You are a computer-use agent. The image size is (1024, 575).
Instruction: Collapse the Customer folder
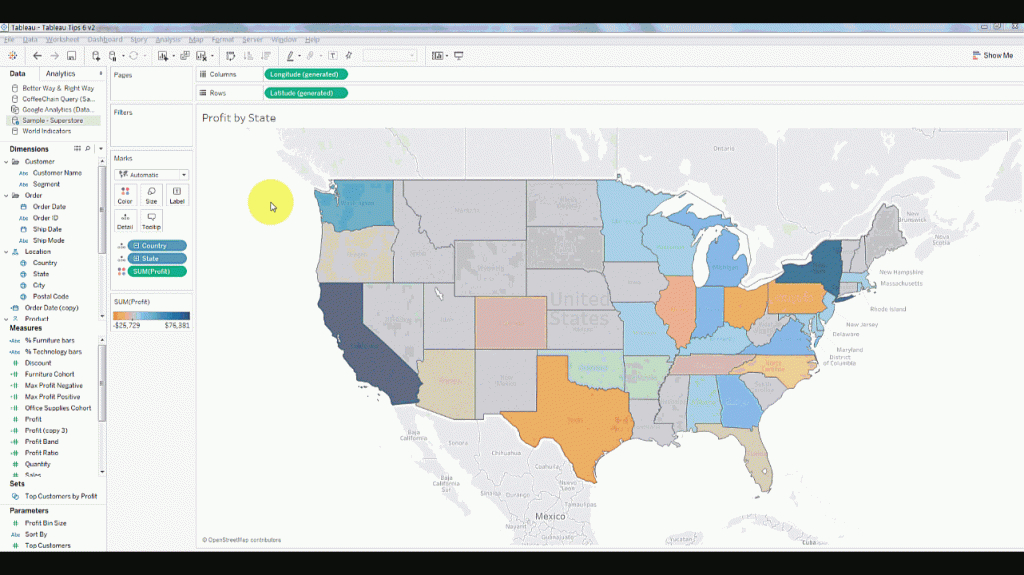tap(7, 161)
